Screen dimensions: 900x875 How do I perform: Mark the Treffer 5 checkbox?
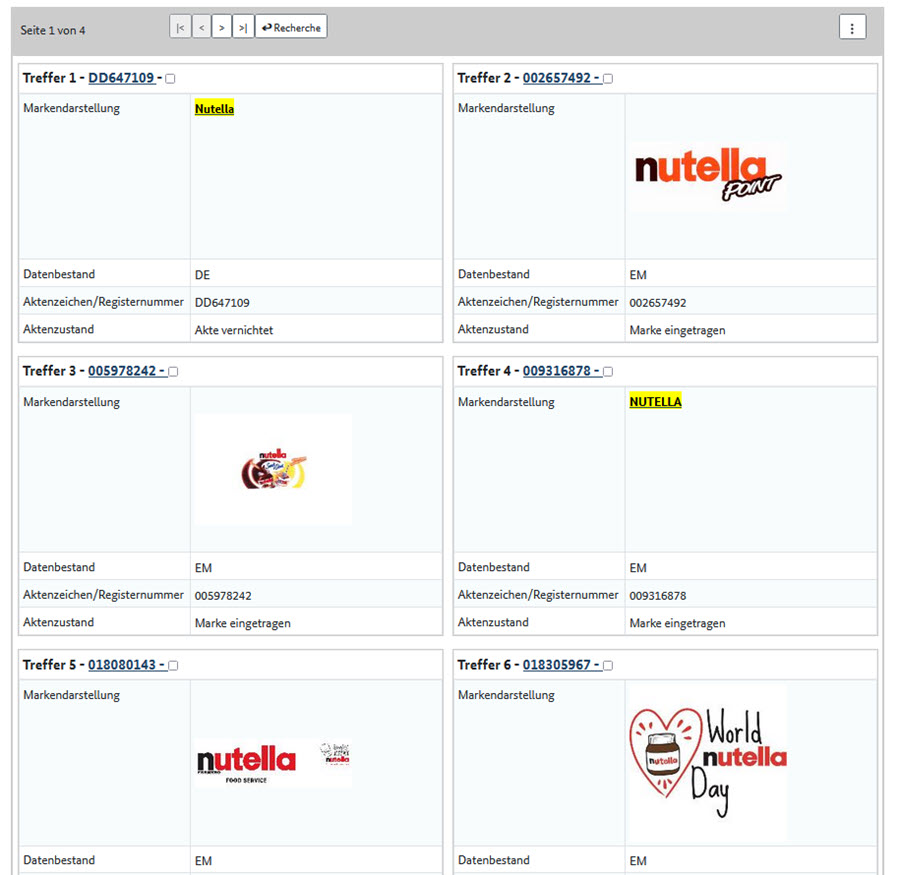[x=173, y=665]
